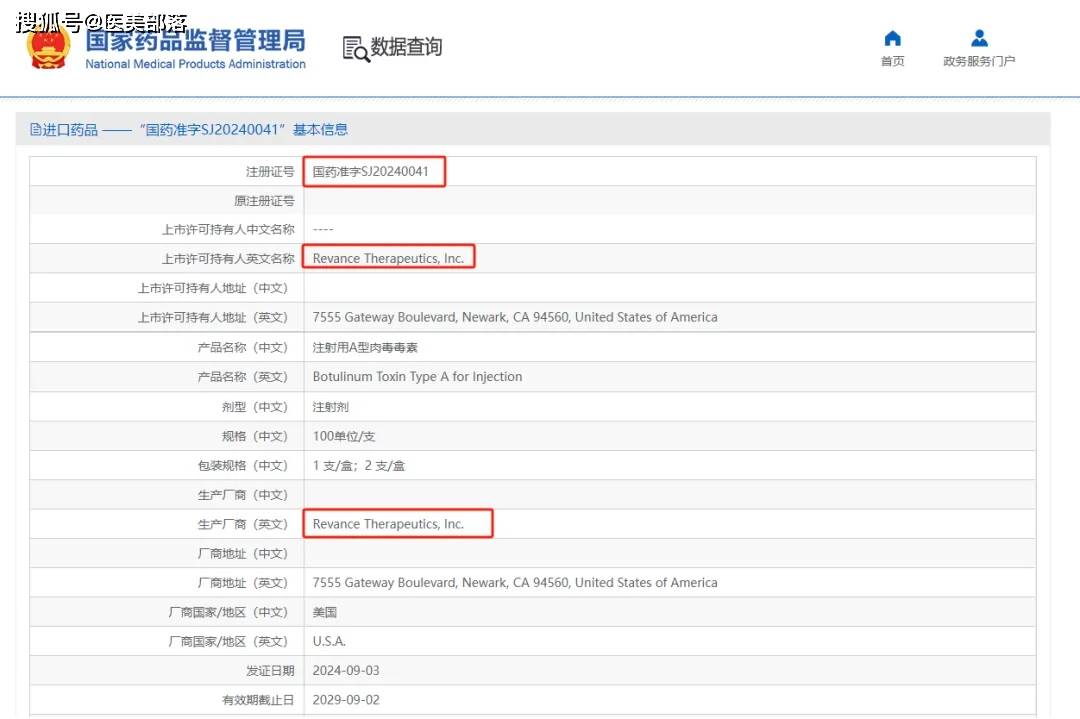1080x719 pixels.
Task: Select Botulinum Toxin Type A for Injection
Action: tap(417, 377)
